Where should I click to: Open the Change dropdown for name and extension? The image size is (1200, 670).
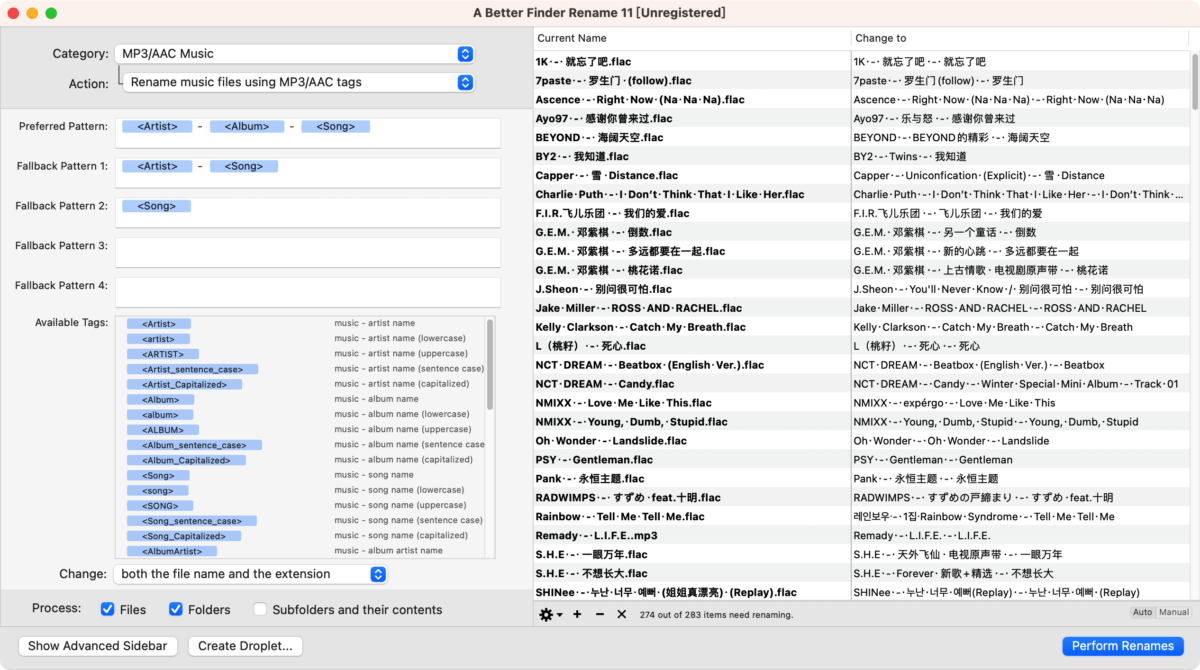(250, 574)
